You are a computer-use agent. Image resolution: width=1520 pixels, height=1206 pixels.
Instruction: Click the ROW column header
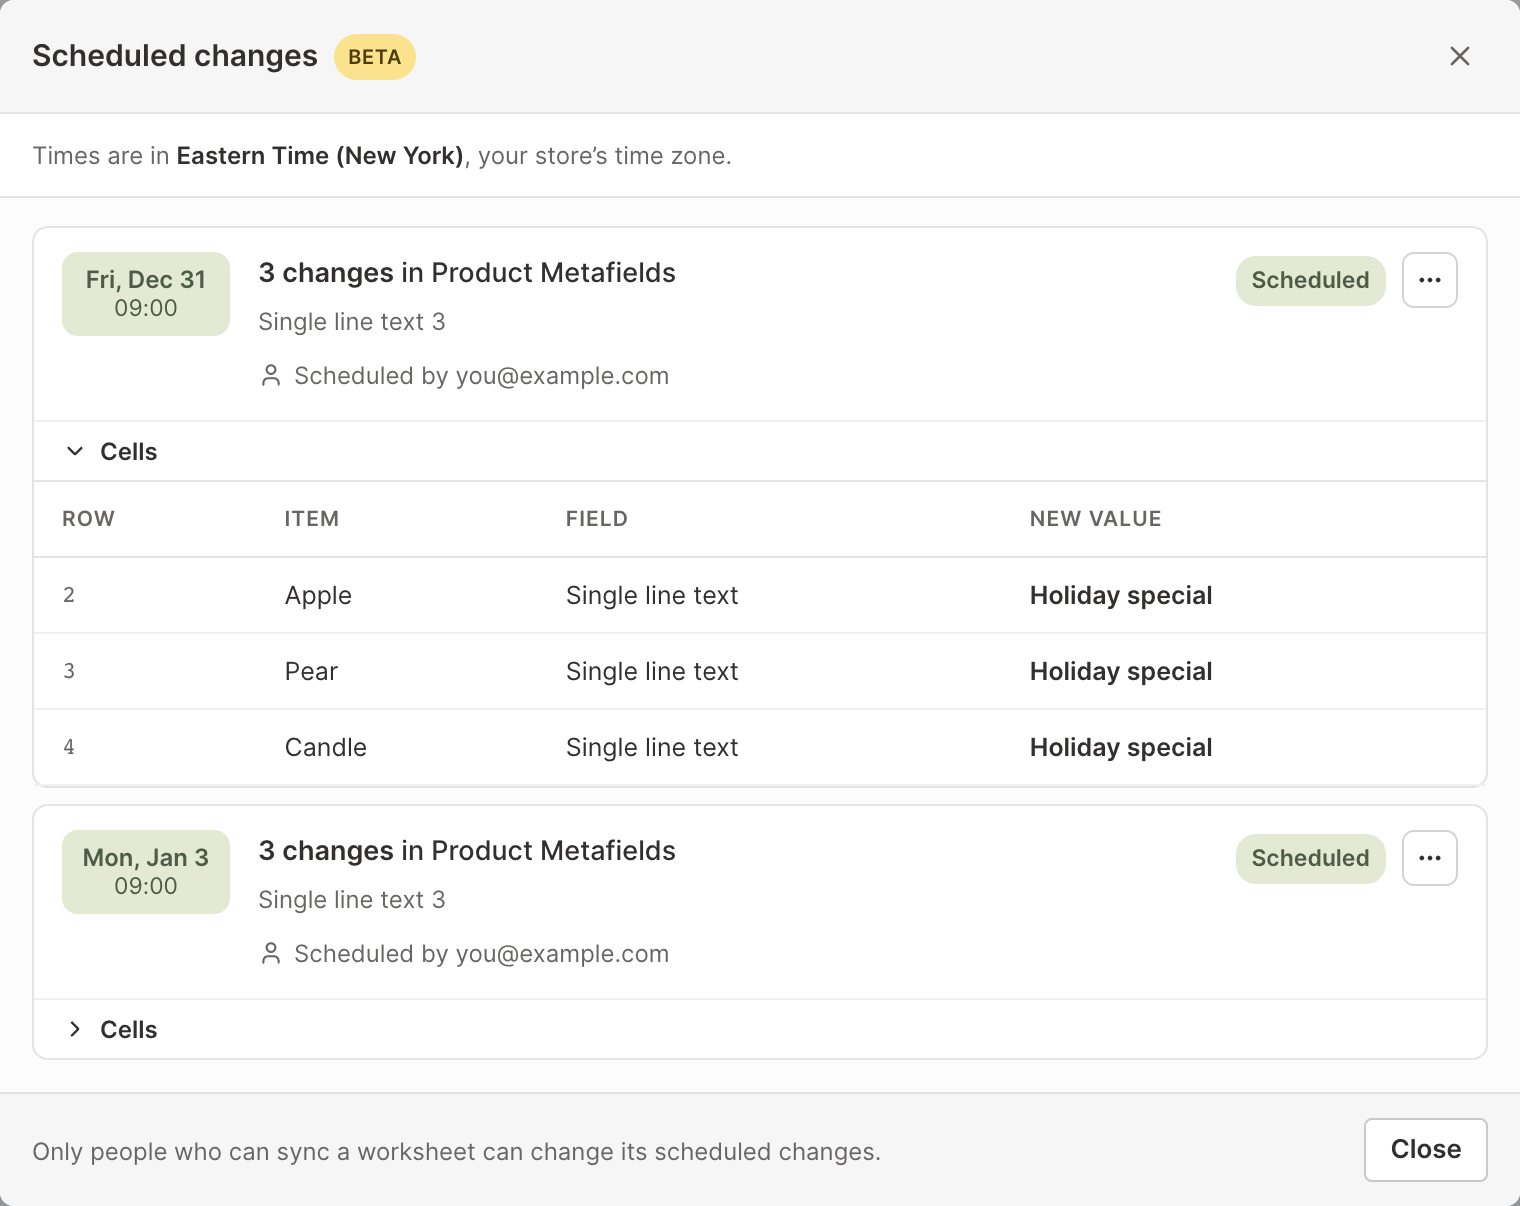[88, 519]
